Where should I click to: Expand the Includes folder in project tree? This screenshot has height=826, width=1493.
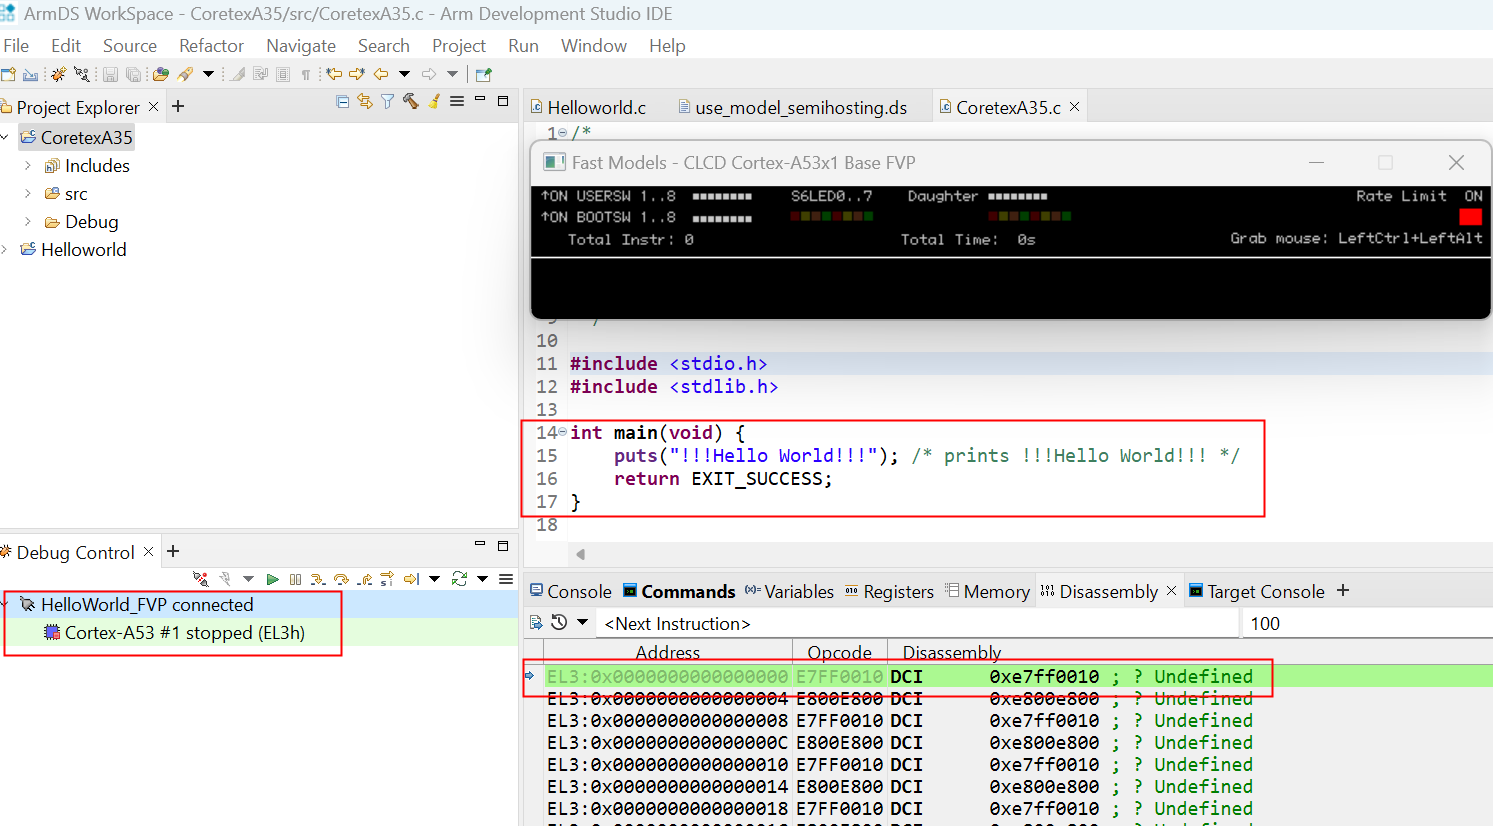(x=28, y=166)
